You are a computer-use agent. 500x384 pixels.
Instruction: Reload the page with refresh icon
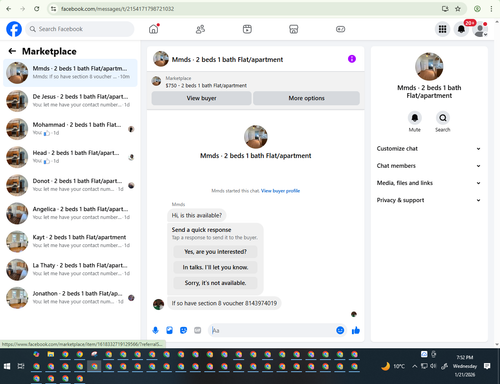tap(37, 9)
